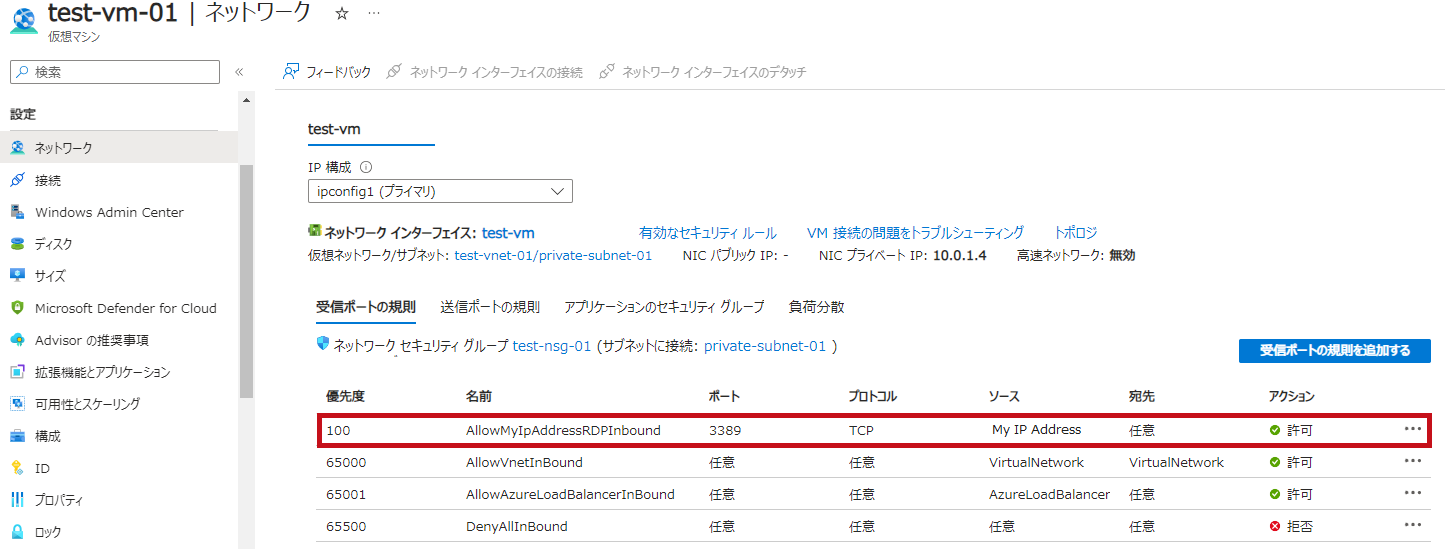Click the サイズ sidebar icon
The image size is (1445, 549).
tap(17, 276)
